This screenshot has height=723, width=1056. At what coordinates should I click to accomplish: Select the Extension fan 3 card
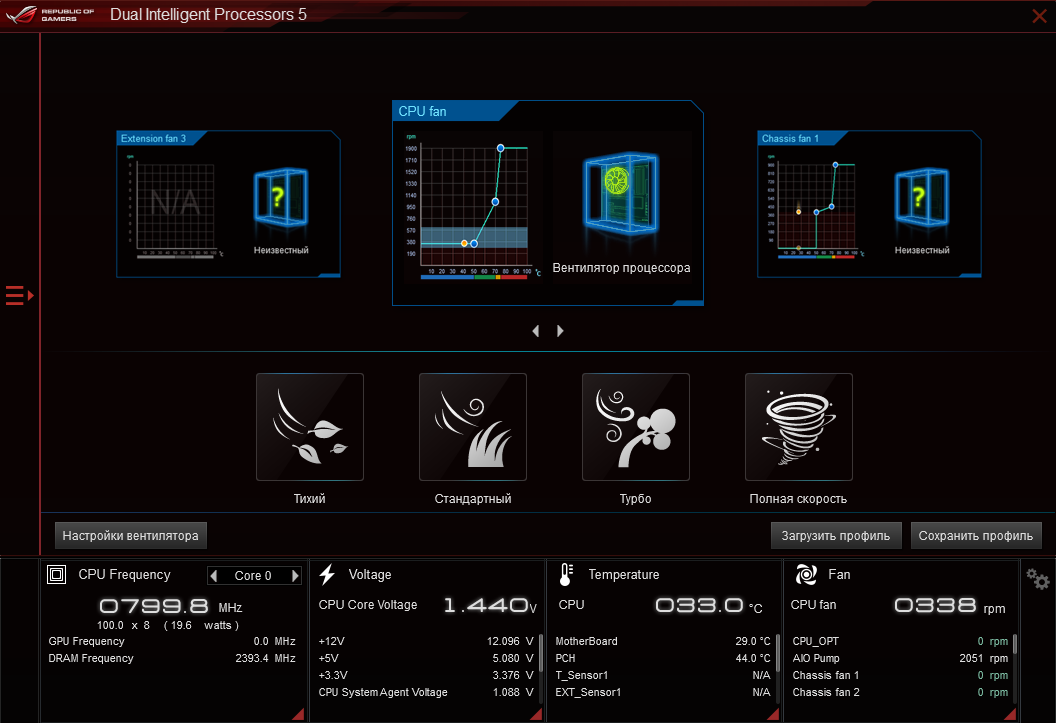[228, 204]
